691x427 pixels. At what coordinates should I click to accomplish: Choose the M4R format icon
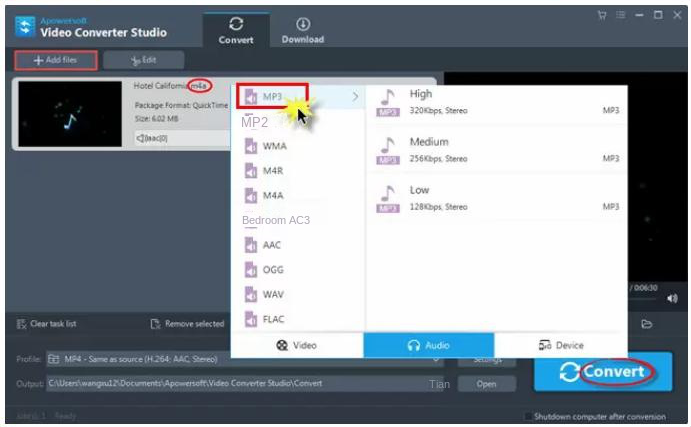pyautogui.click(x=250, y=171)
